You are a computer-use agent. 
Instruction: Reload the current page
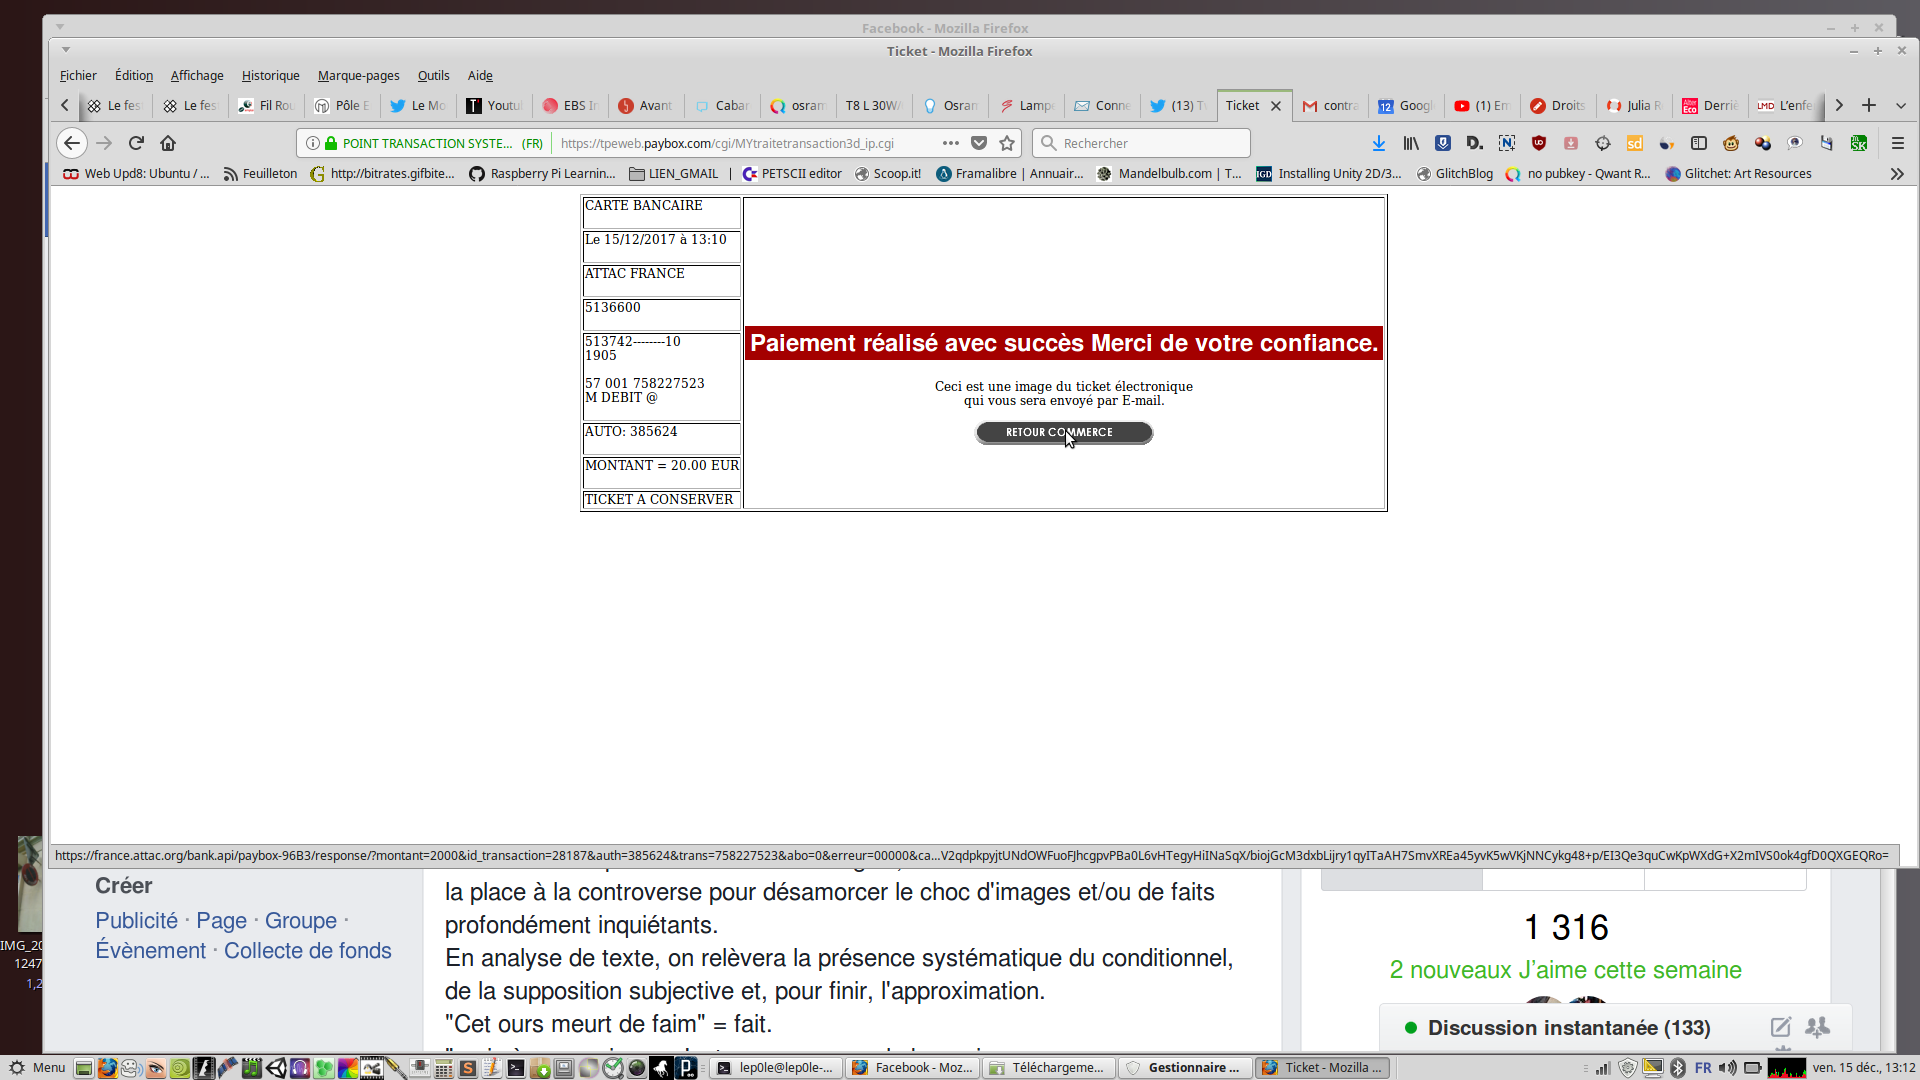coord(136,143)
